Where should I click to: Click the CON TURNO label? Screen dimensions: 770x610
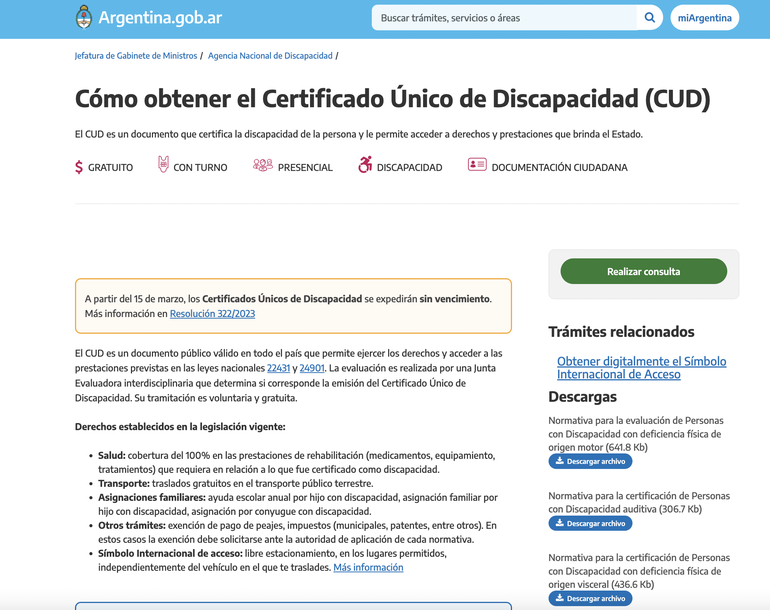[x=200, y=167]
